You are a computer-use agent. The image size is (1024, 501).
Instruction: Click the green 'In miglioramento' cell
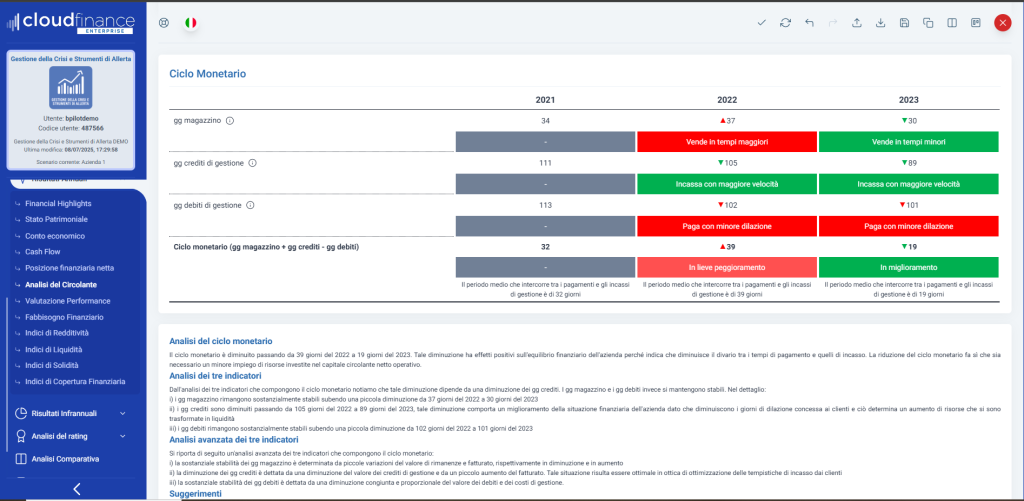(x=908, y=268)
